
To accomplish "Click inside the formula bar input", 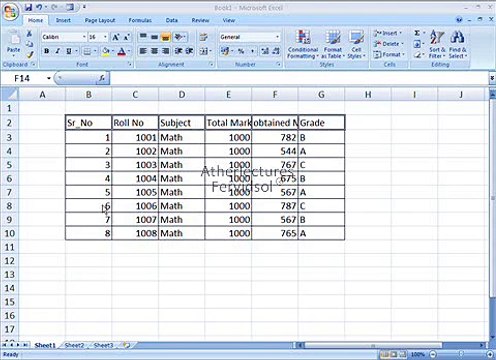I will [x=298, y=78].
